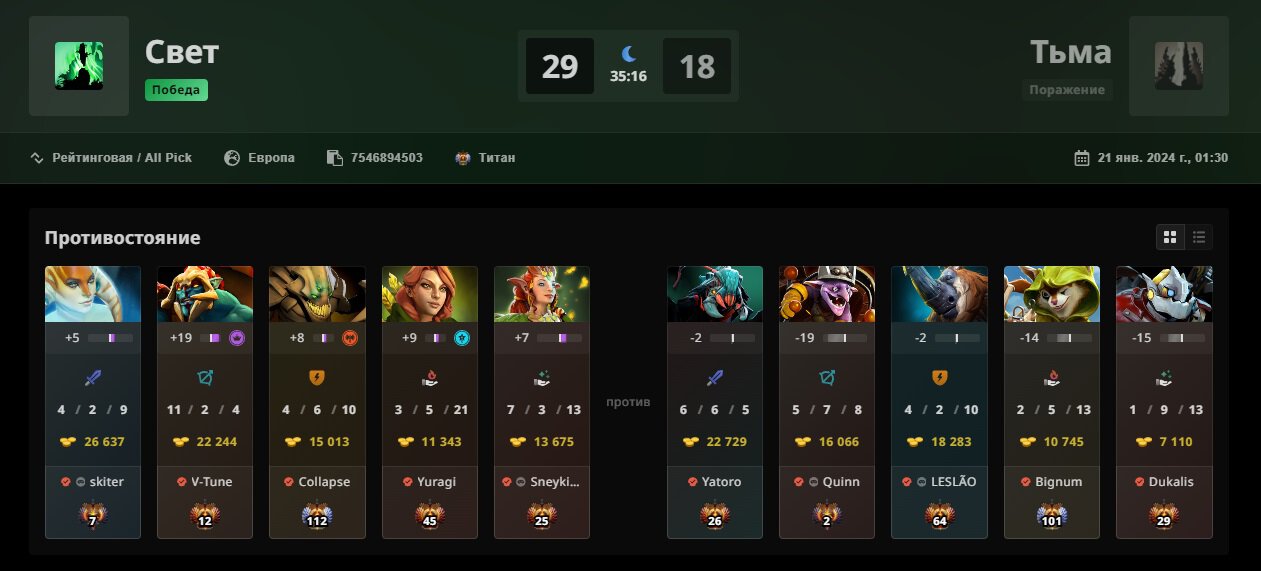Screen dimensions: 1261x571
Task: Open player profile link V-Tune
Action: (211, 481)
